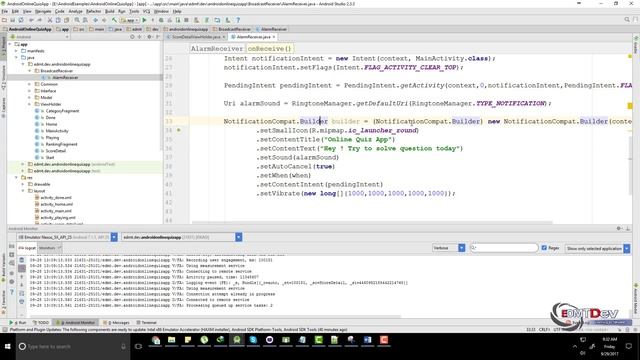The image size is (640, 360).
Task: Open the Terminal tool window
Action: coord(147,322)
